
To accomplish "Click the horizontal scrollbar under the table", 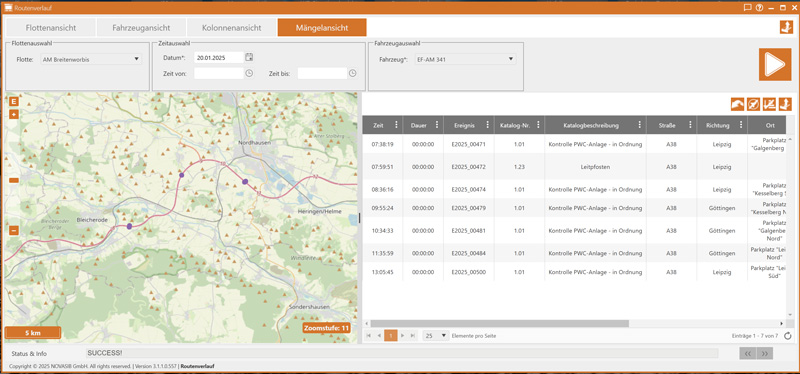I will (499, 323).
